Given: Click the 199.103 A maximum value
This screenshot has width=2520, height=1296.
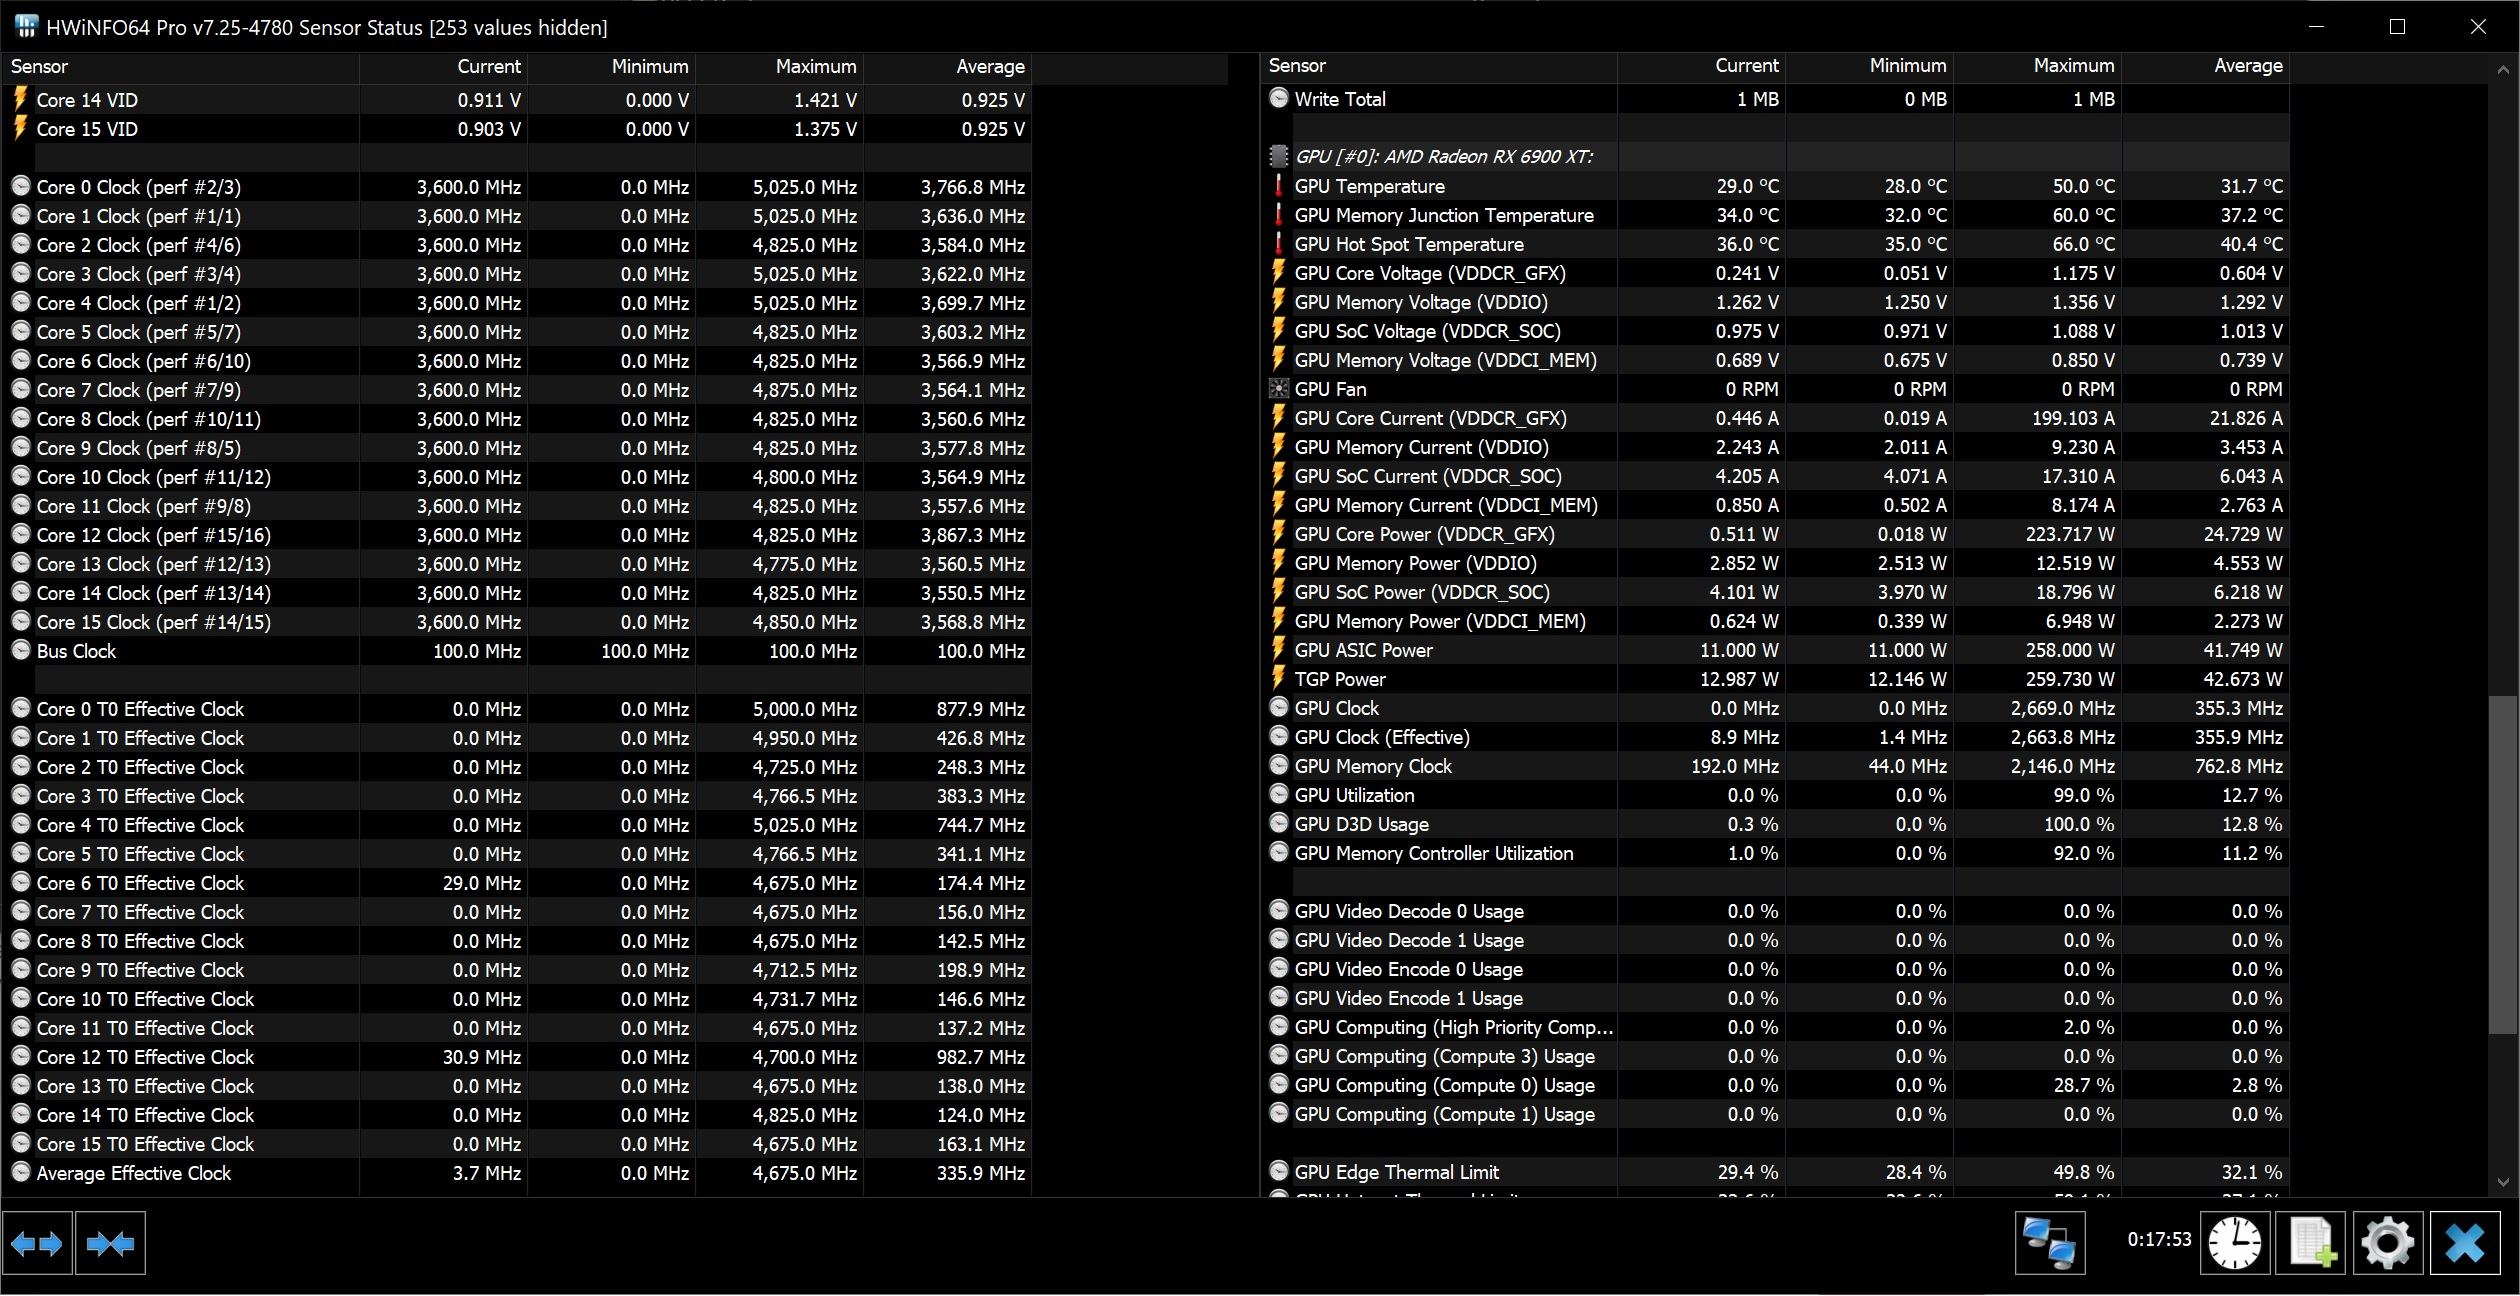Looking at the screenshot, I should click(x=2072, y=418).
